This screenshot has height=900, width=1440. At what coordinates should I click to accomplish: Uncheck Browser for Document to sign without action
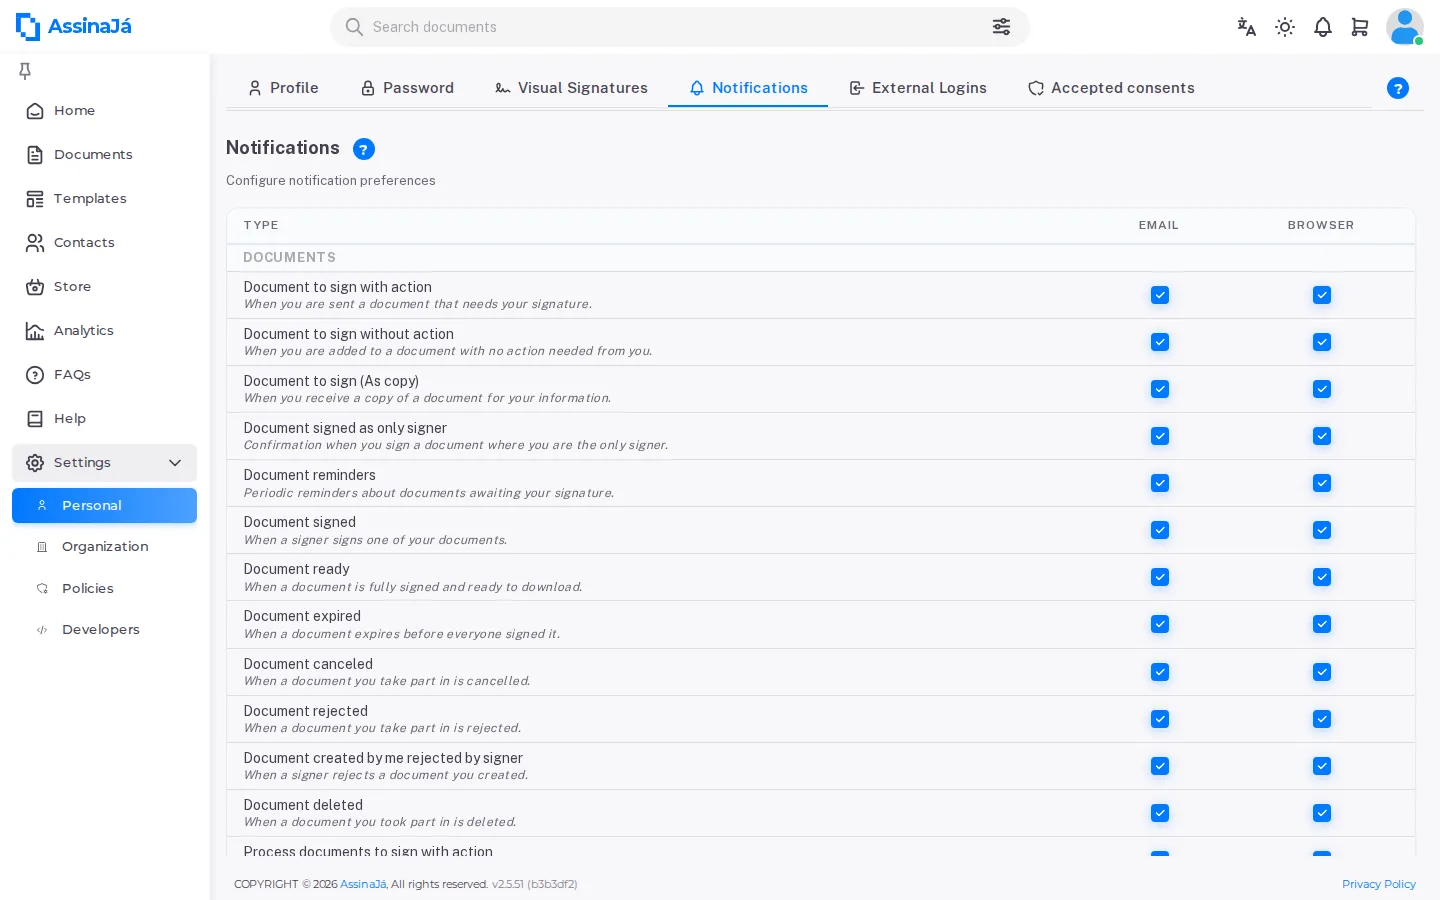point(1322,342)
